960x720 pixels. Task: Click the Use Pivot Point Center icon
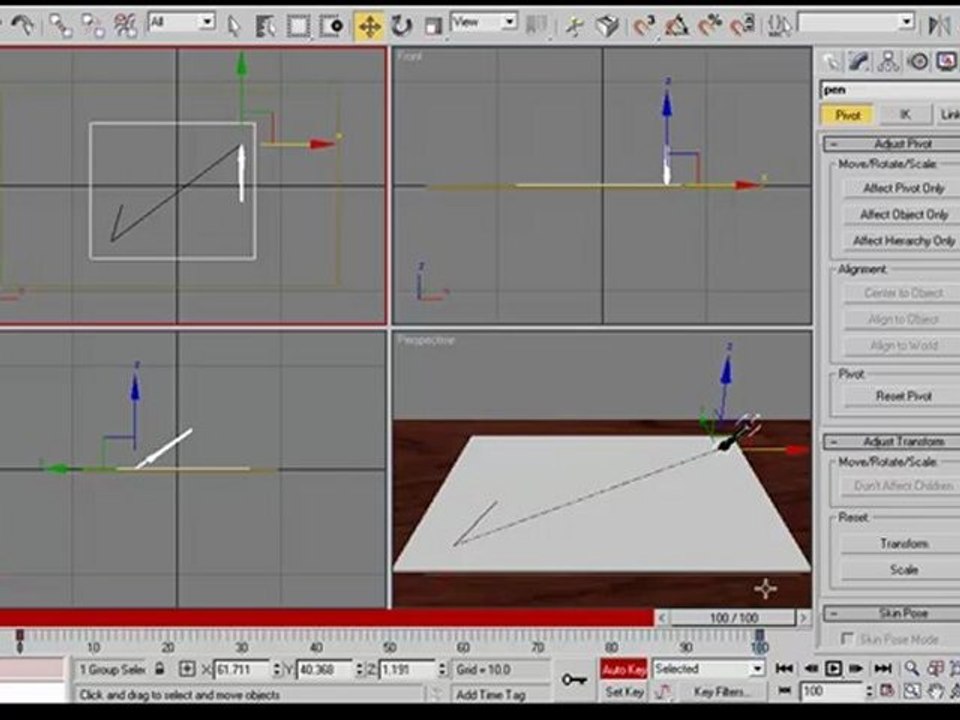[537, 26]
